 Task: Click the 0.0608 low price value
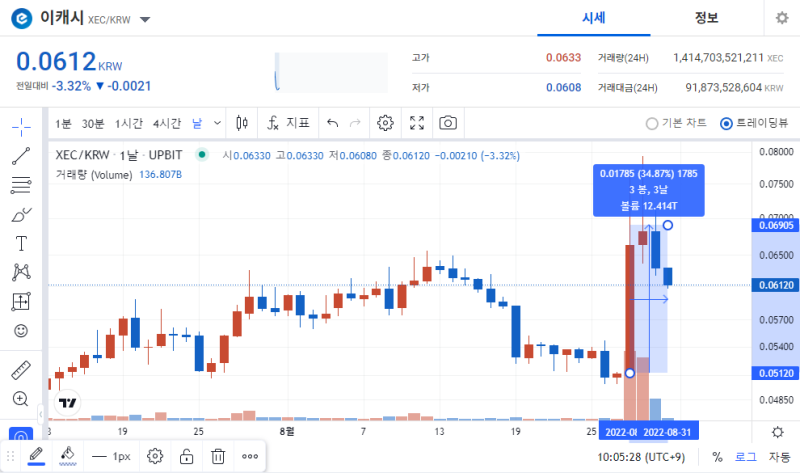point(563,87)
